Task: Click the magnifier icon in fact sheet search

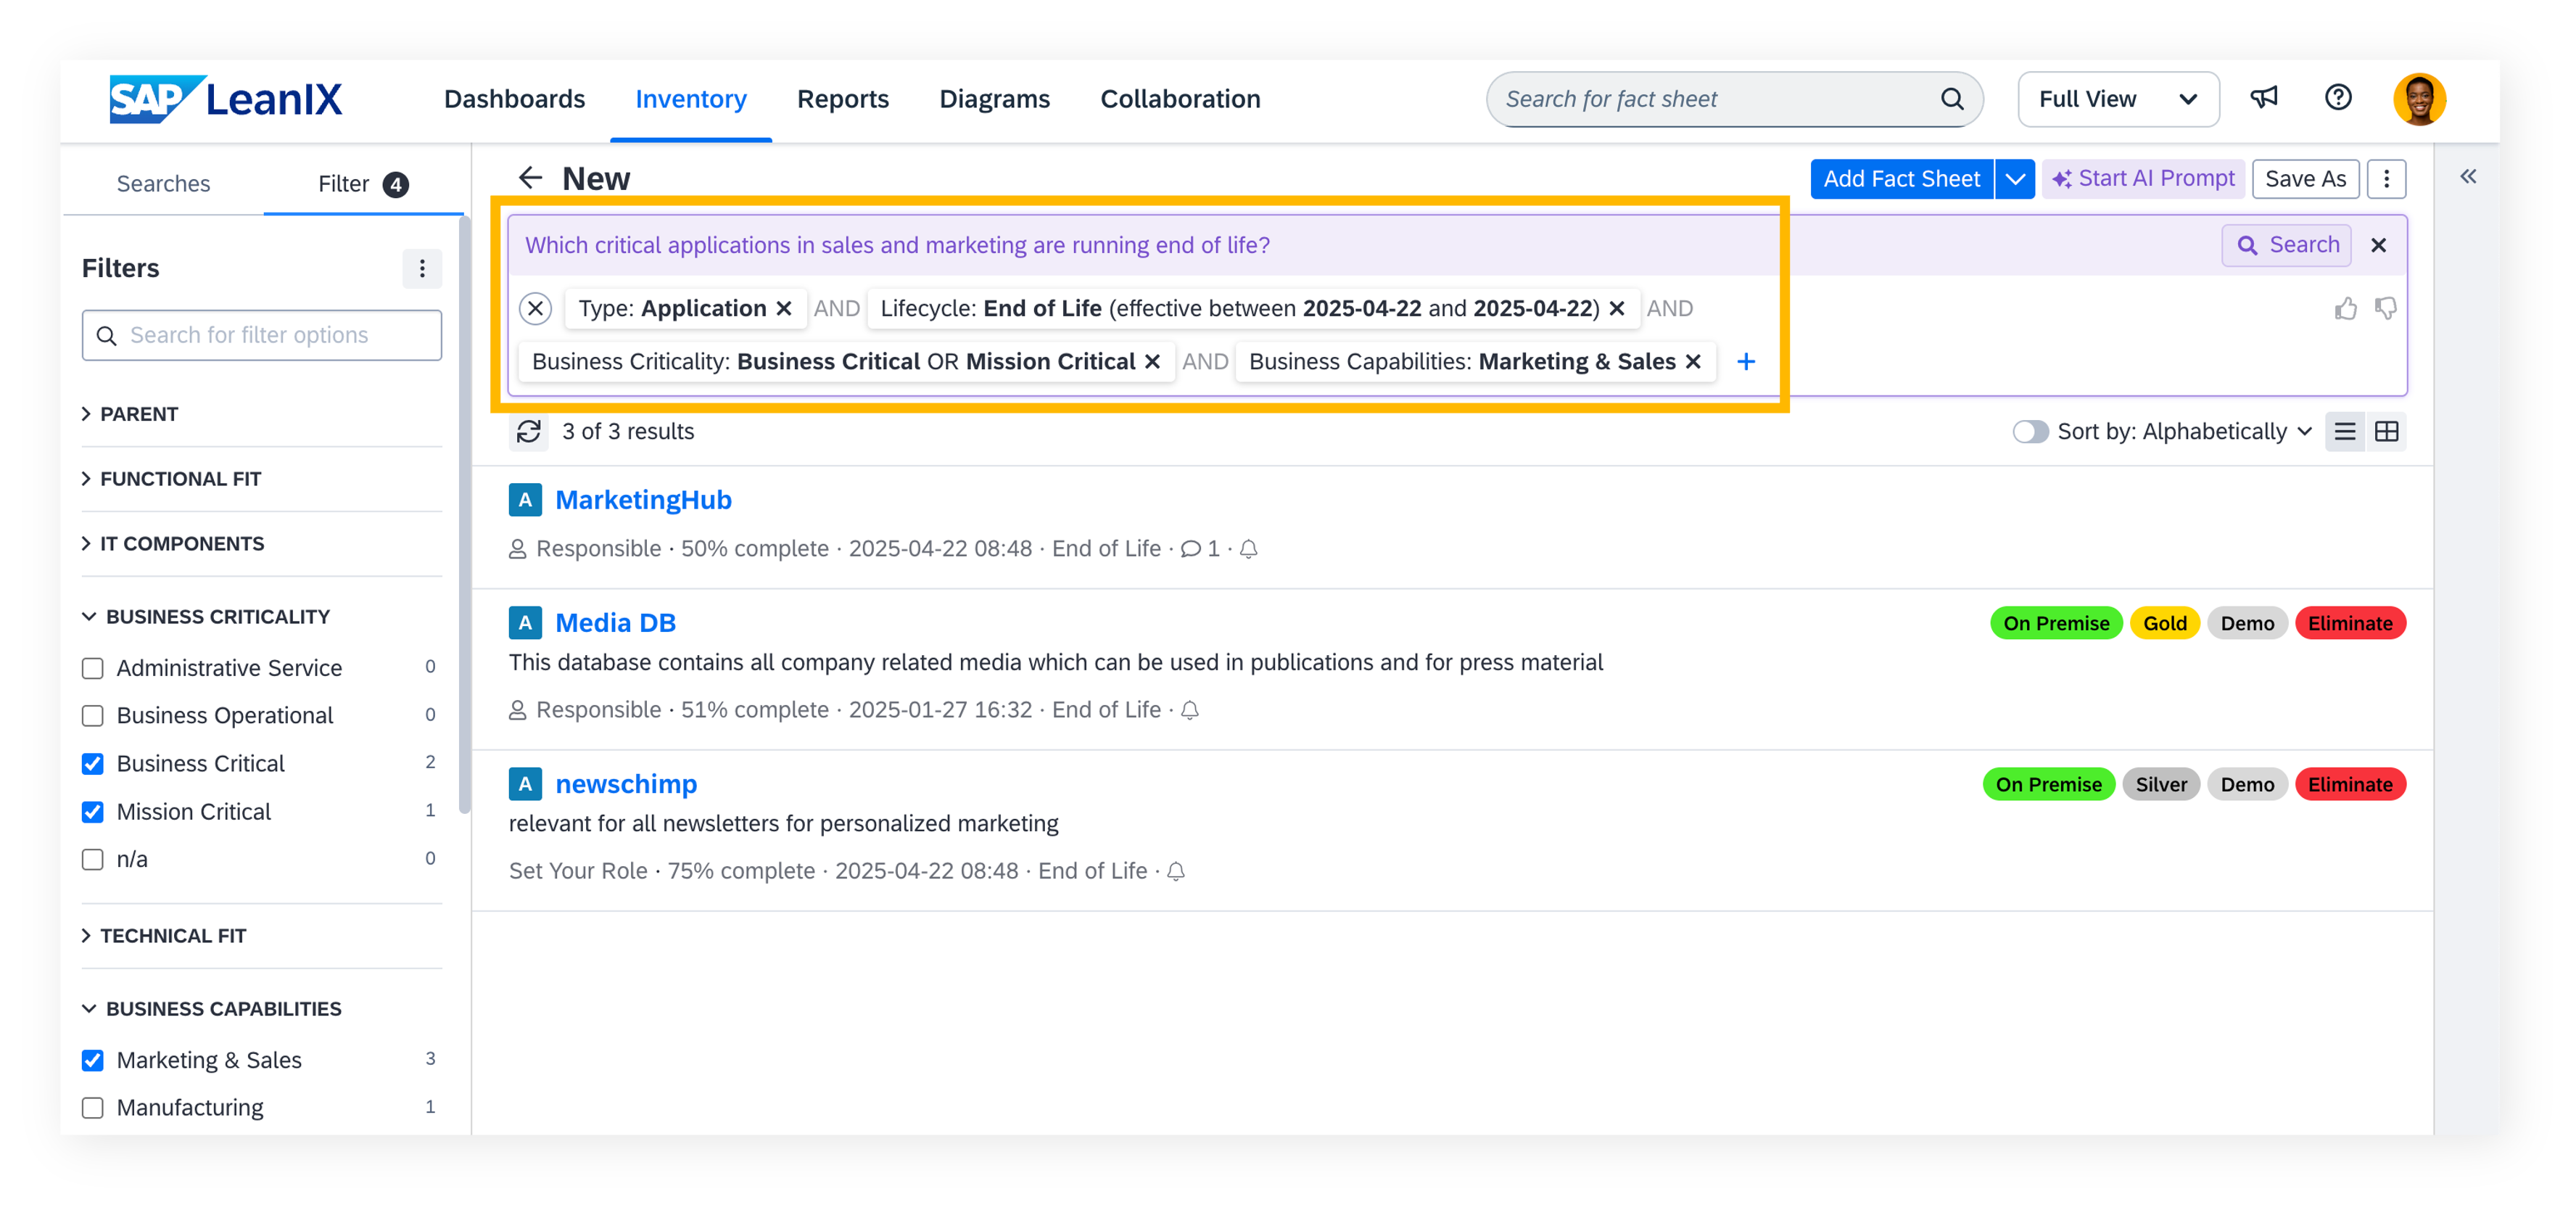Action: pos(1951,99)
